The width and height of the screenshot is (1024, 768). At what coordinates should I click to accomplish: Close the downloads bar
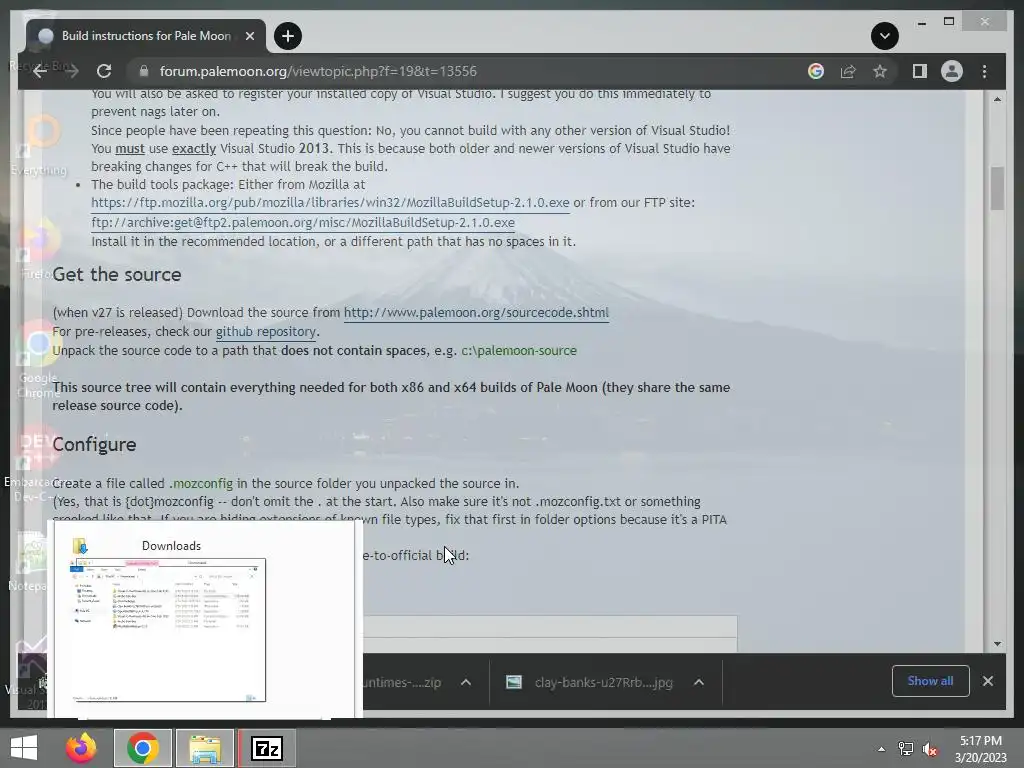[987, 681]
